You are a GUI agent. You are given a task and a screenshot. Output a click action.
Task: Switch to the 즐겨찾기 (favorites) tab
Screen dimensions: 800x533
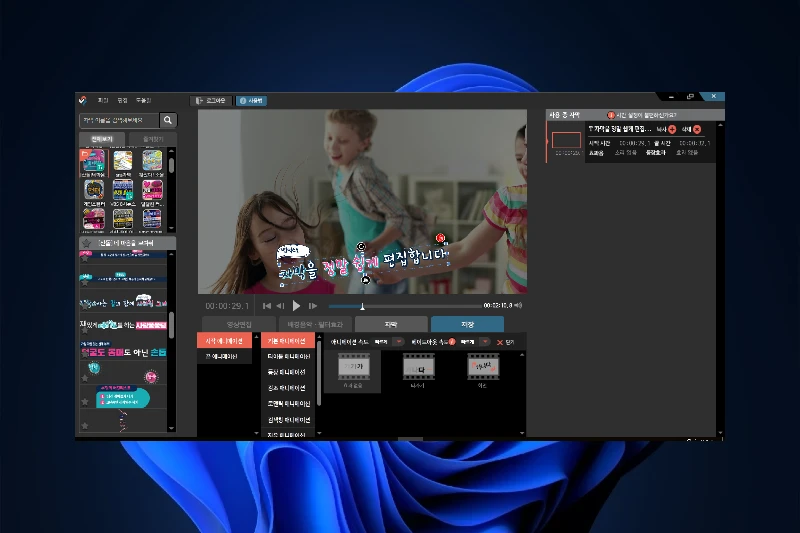click(x=150, y=139)
